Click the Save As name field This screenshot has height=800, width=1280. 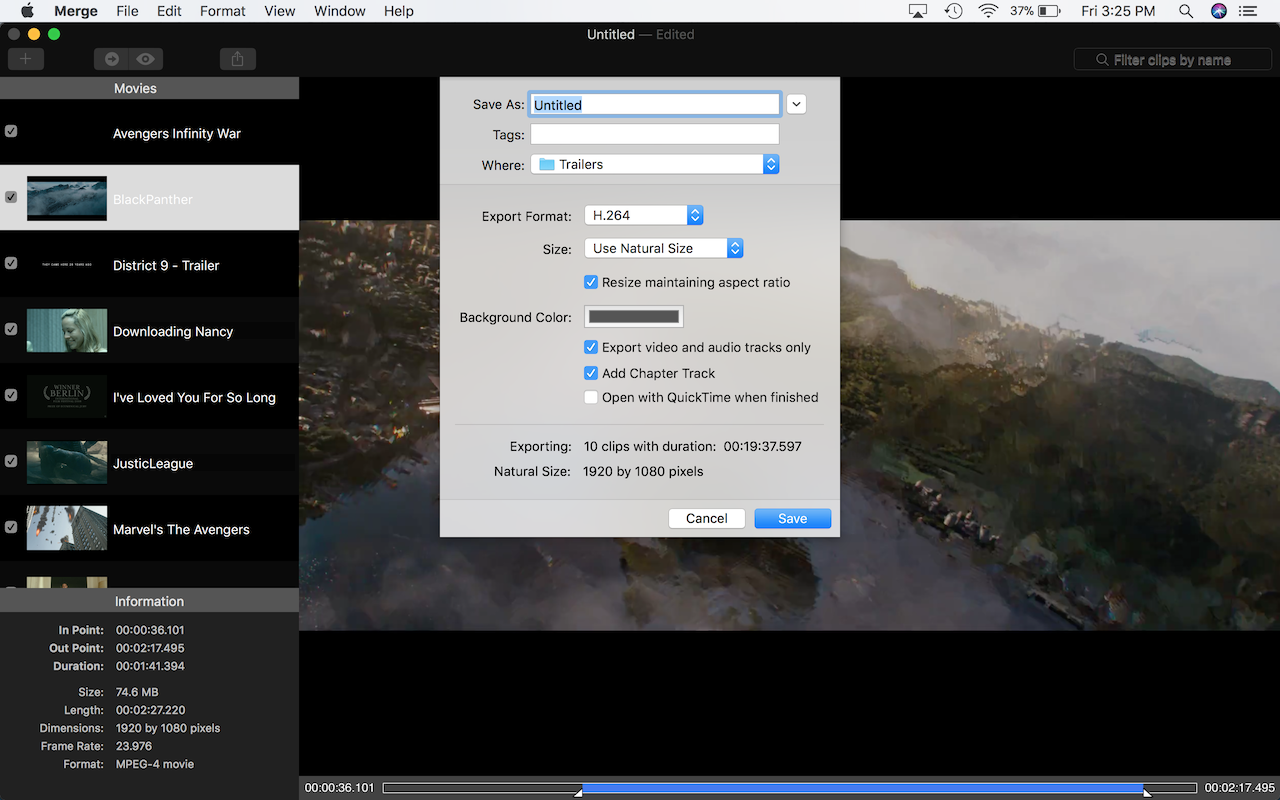(x=655, y=104)
